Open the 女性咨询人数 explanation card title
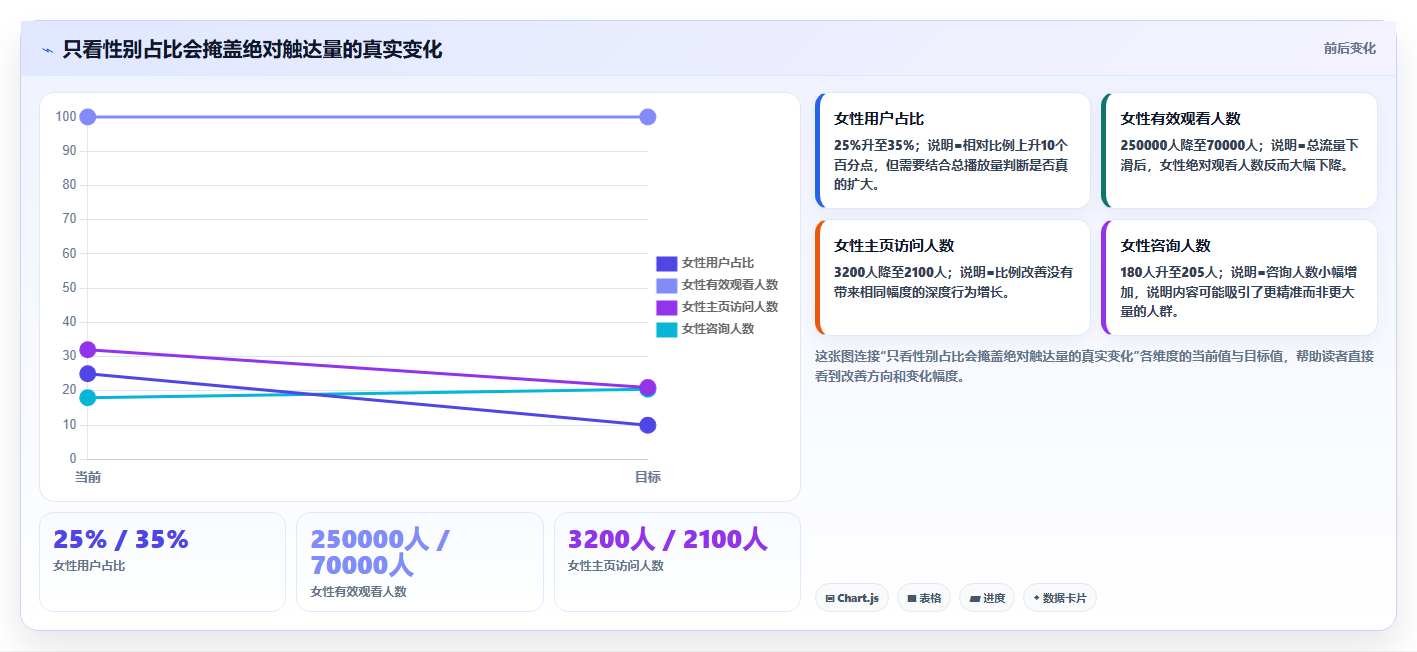Screen dimensions: 1417x652 [1165, 245]
